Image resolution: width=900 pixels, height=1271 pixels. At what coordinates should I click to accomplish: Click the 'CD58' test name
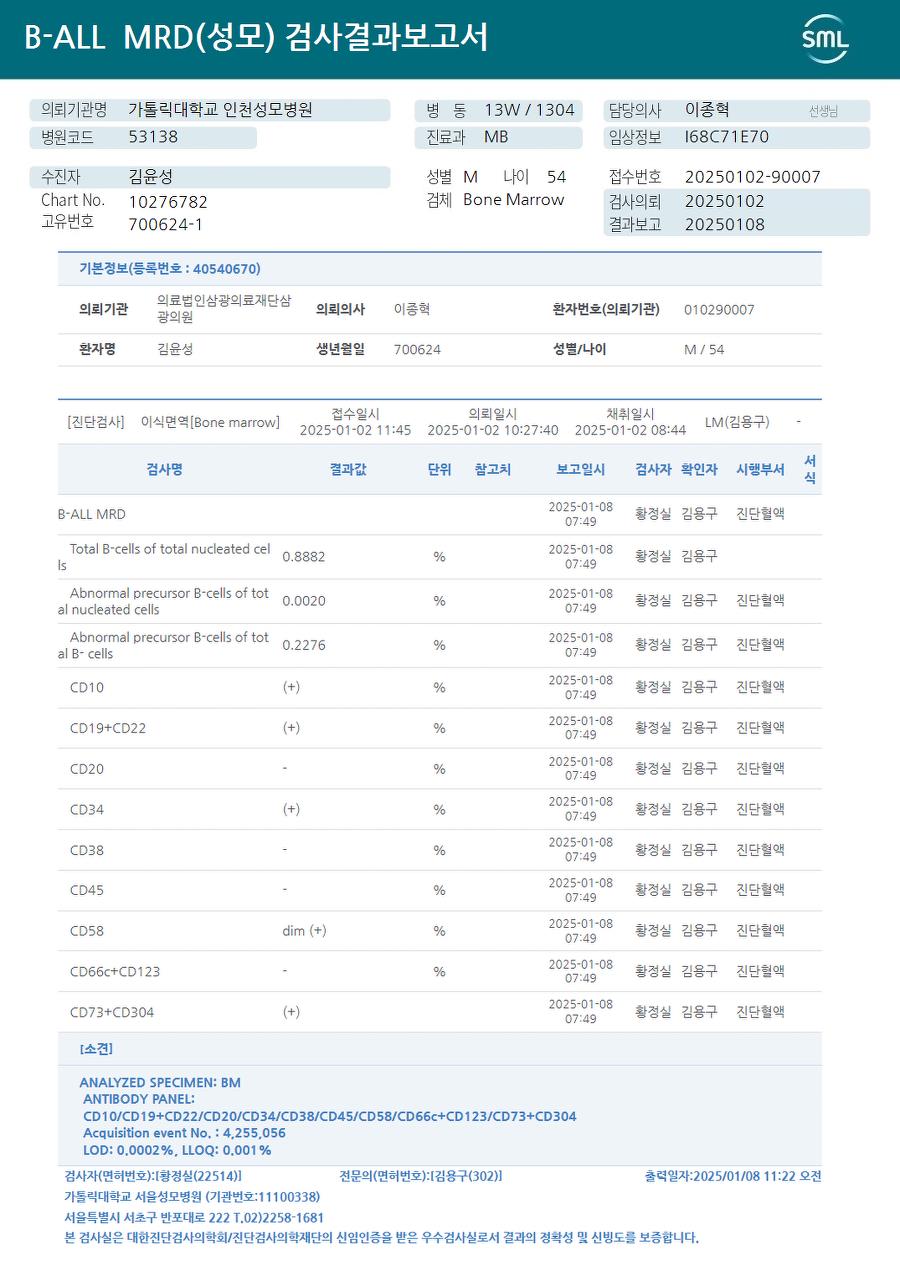coord(87,931)
